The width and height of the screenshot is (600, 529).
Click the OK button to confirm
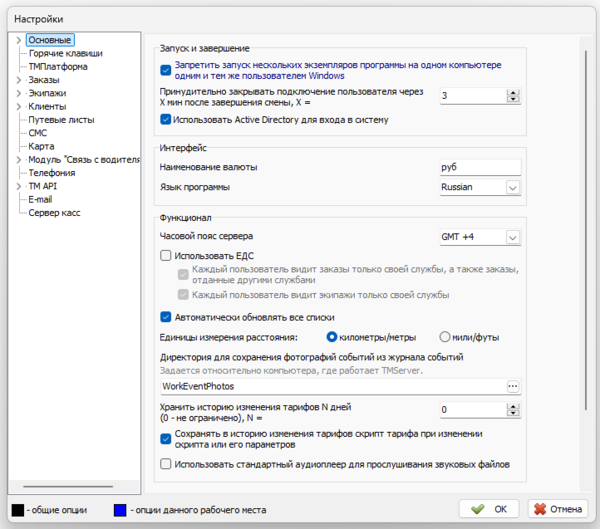[490, 509]
